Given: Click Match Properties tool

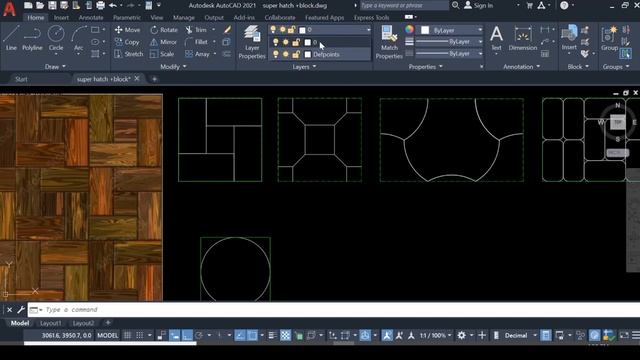Looking at the screenshot, I should click(389, 42).
